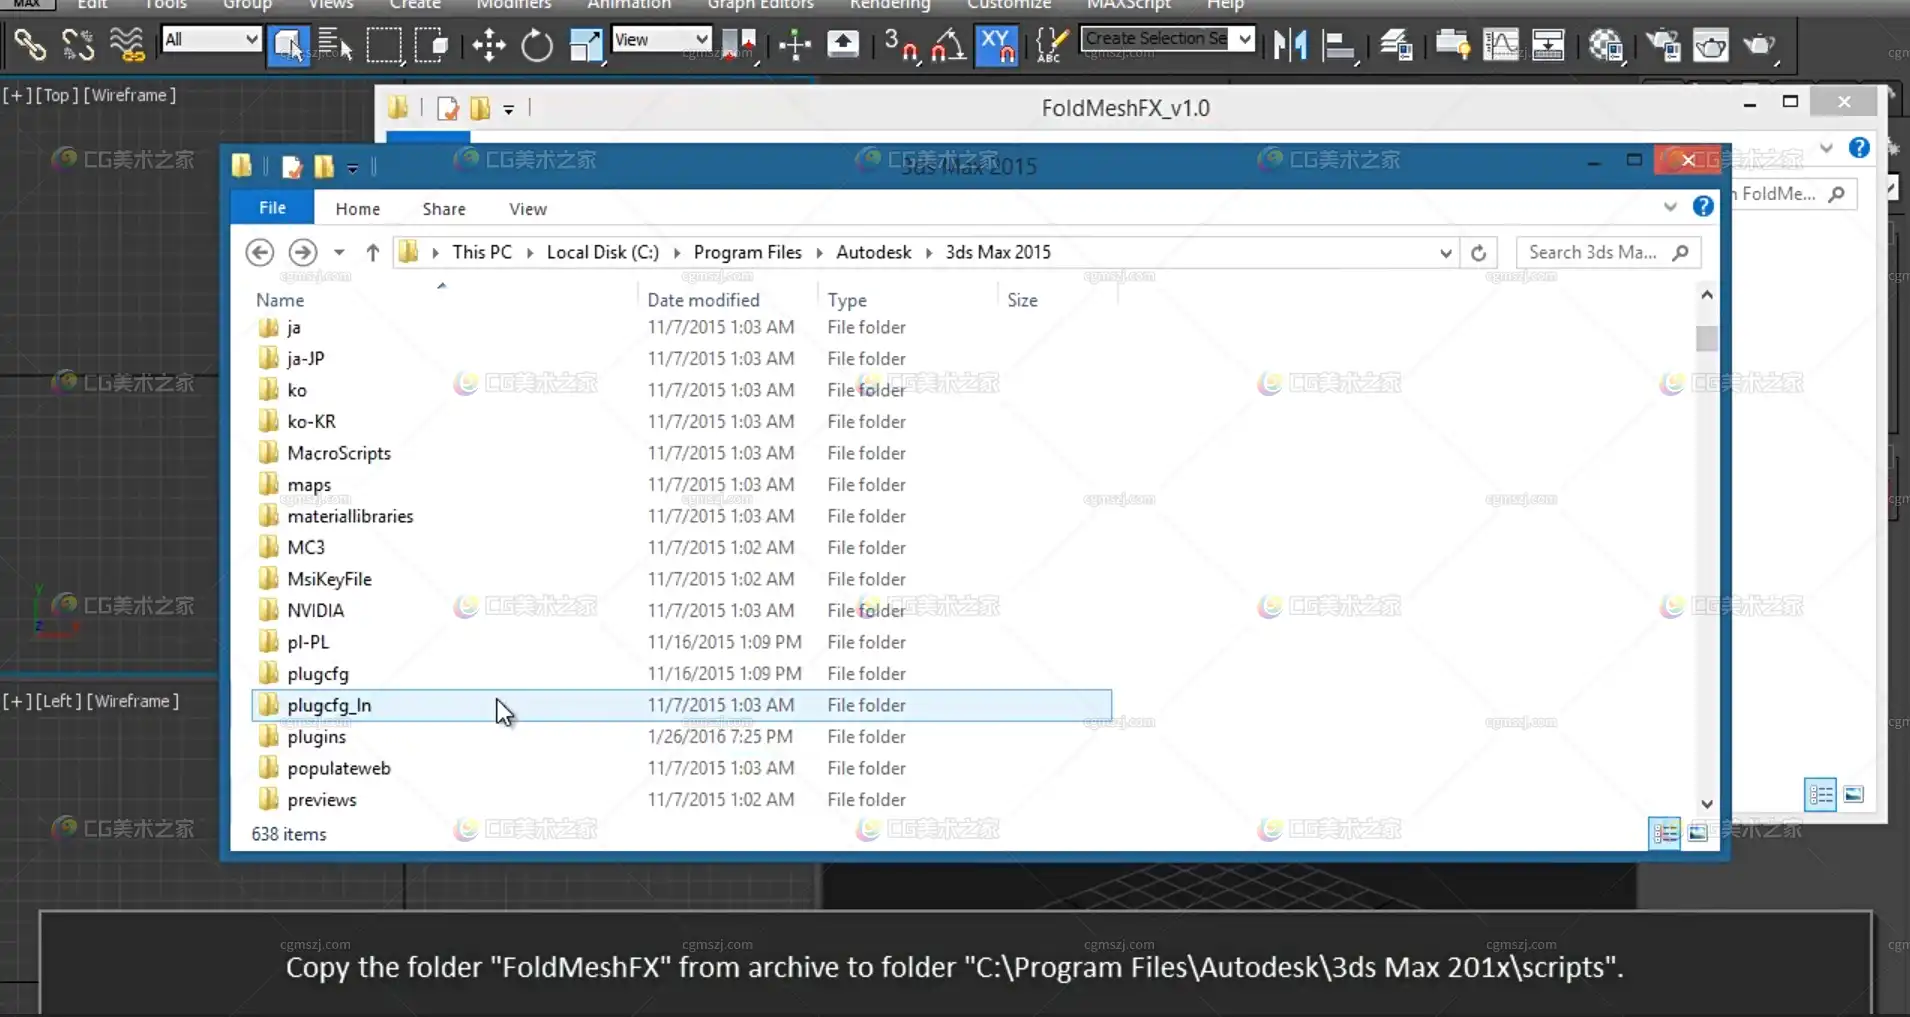Screen dimensions: 1910x1017
Task: Click New folder icon in 3ds Max 2015 window titlebar
Action: tap(324, 167)
